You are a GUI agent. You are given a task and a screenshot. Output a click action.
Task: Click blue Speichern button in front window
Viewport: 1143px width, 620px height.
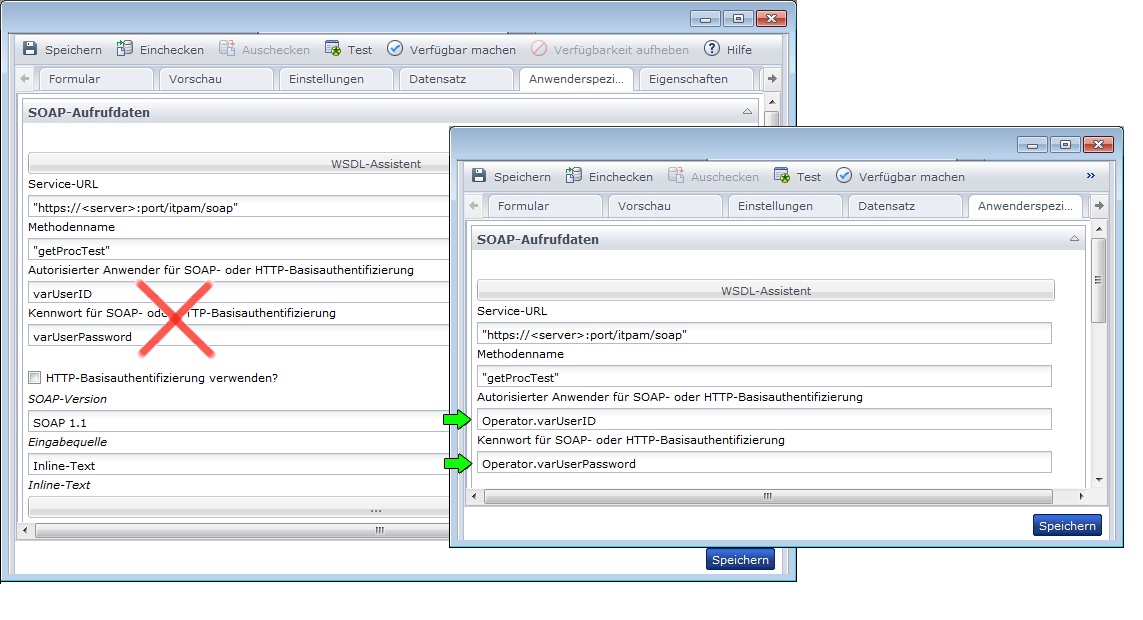tap(1067, 525)
